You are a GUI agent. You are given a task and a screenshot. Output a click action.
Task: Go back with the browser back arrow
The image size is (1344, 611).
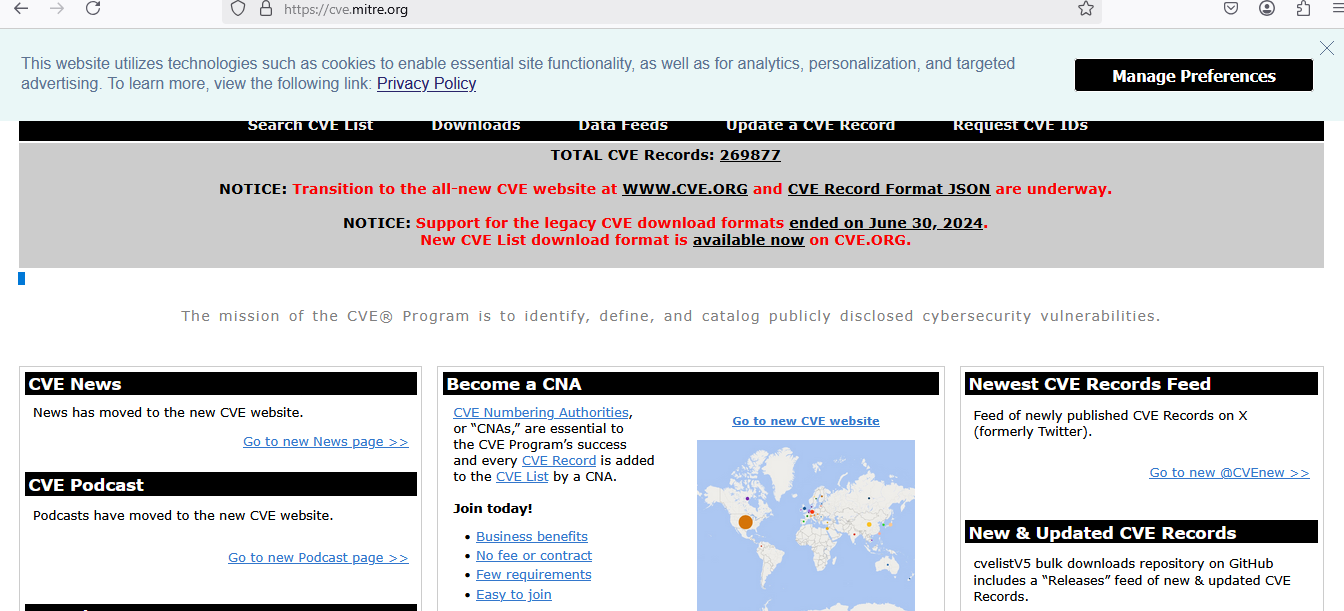(x=21, y=9)
